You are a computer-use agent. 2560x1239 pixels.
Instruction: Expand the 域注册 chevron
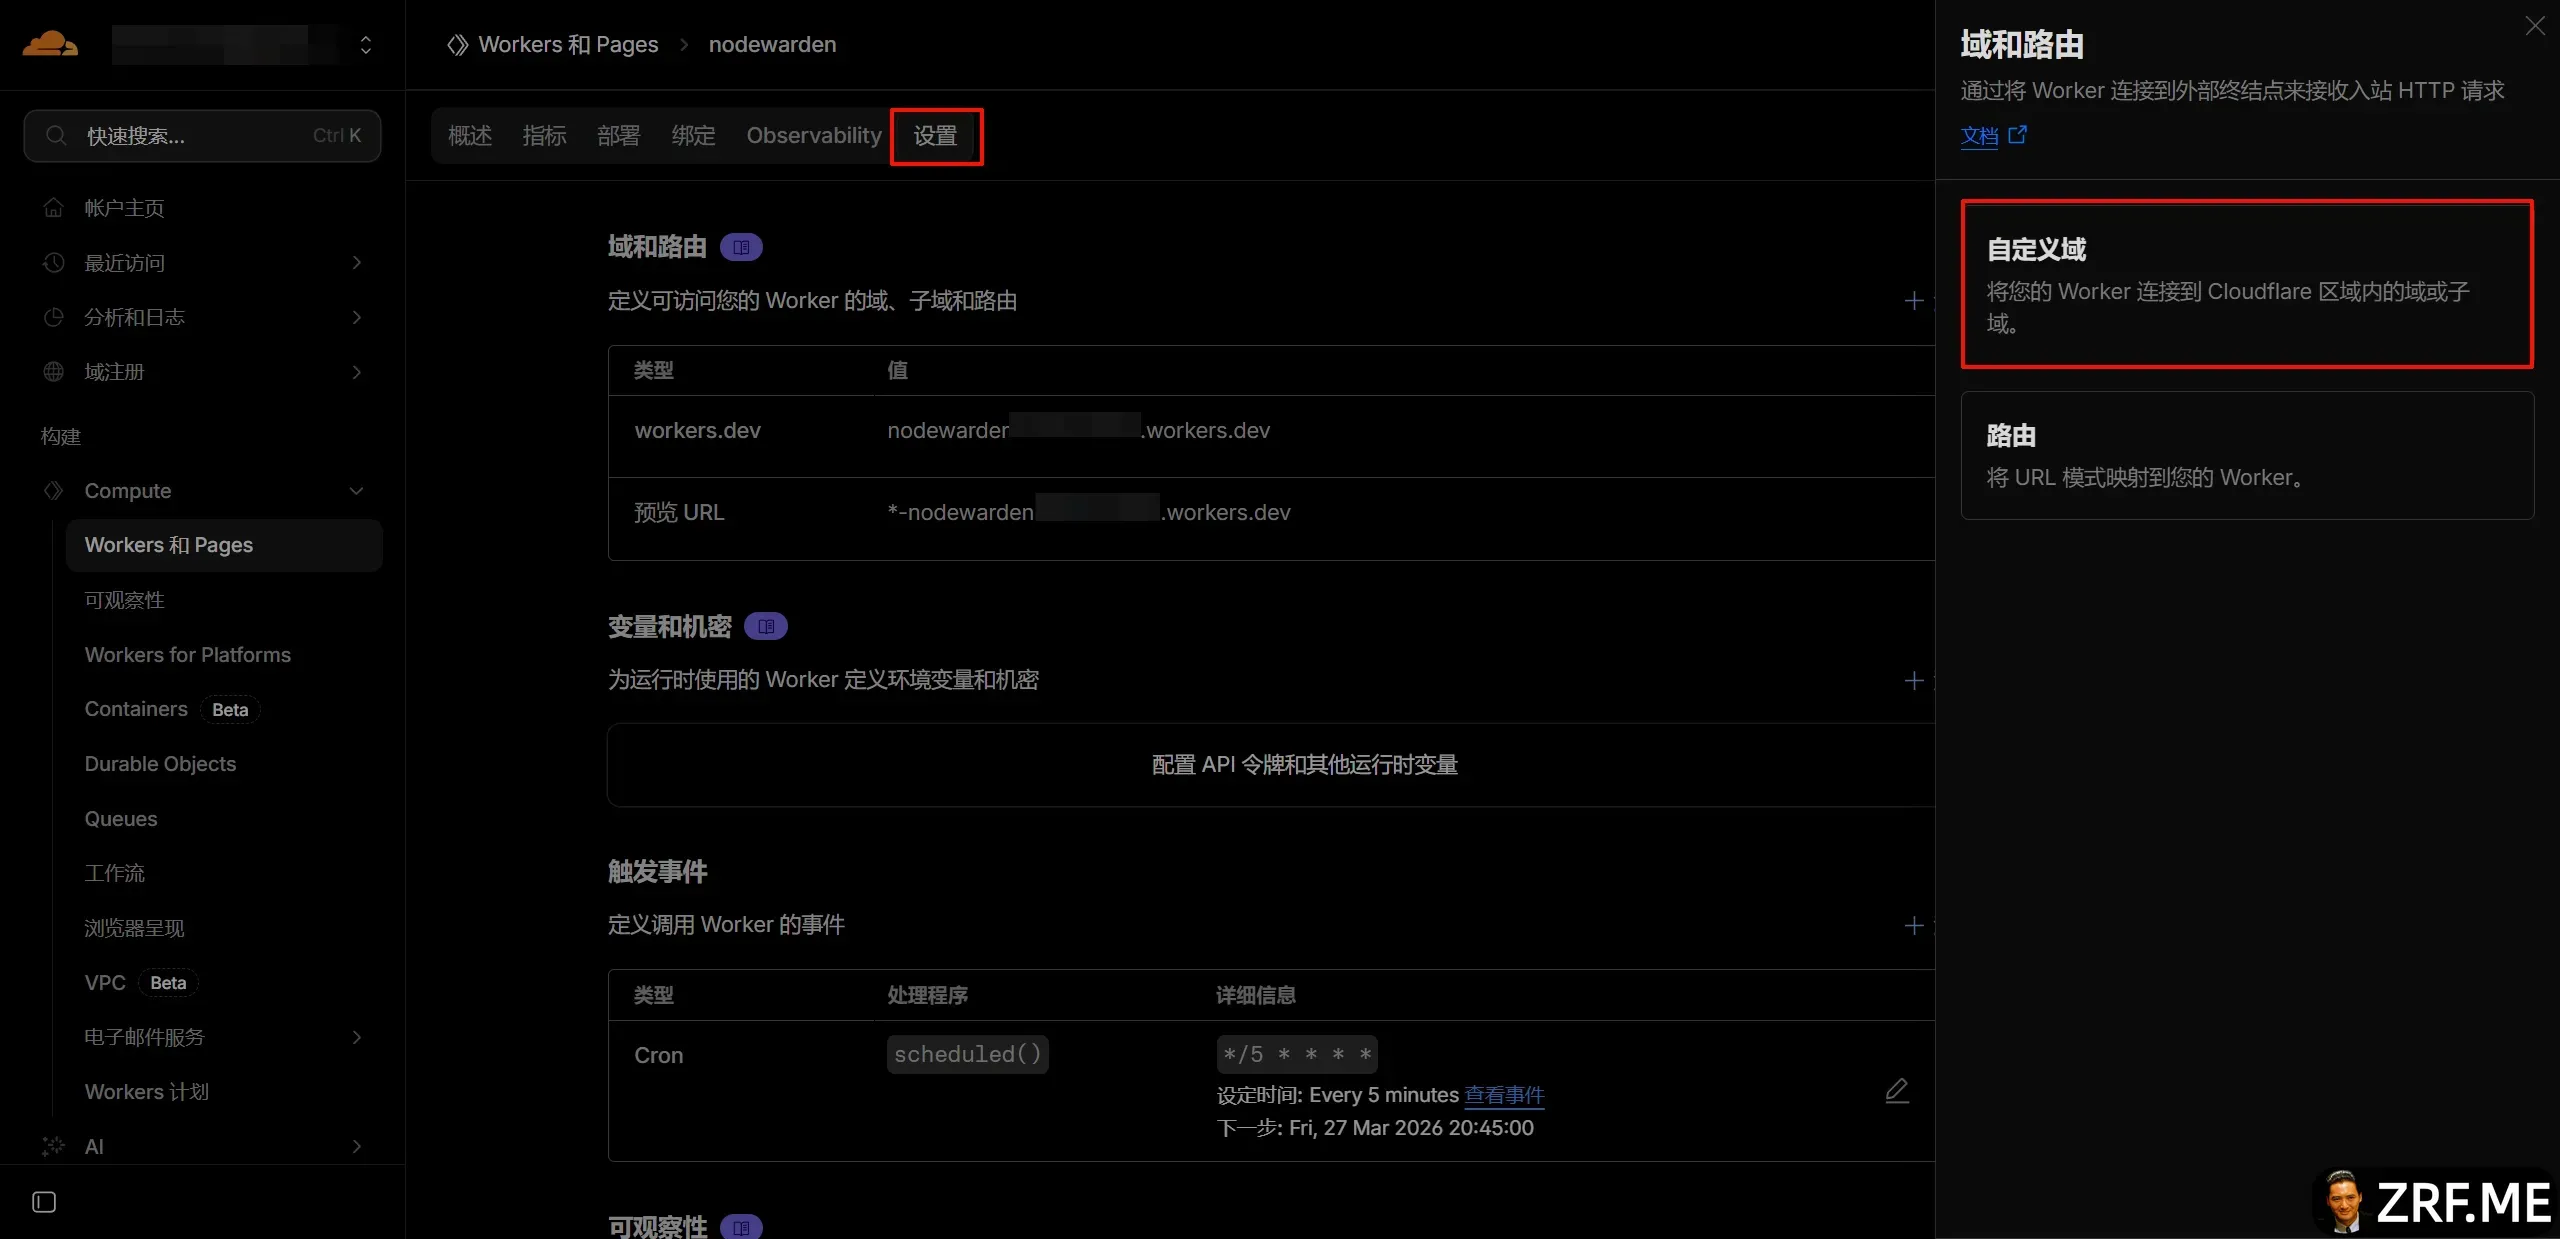point(357,372)
